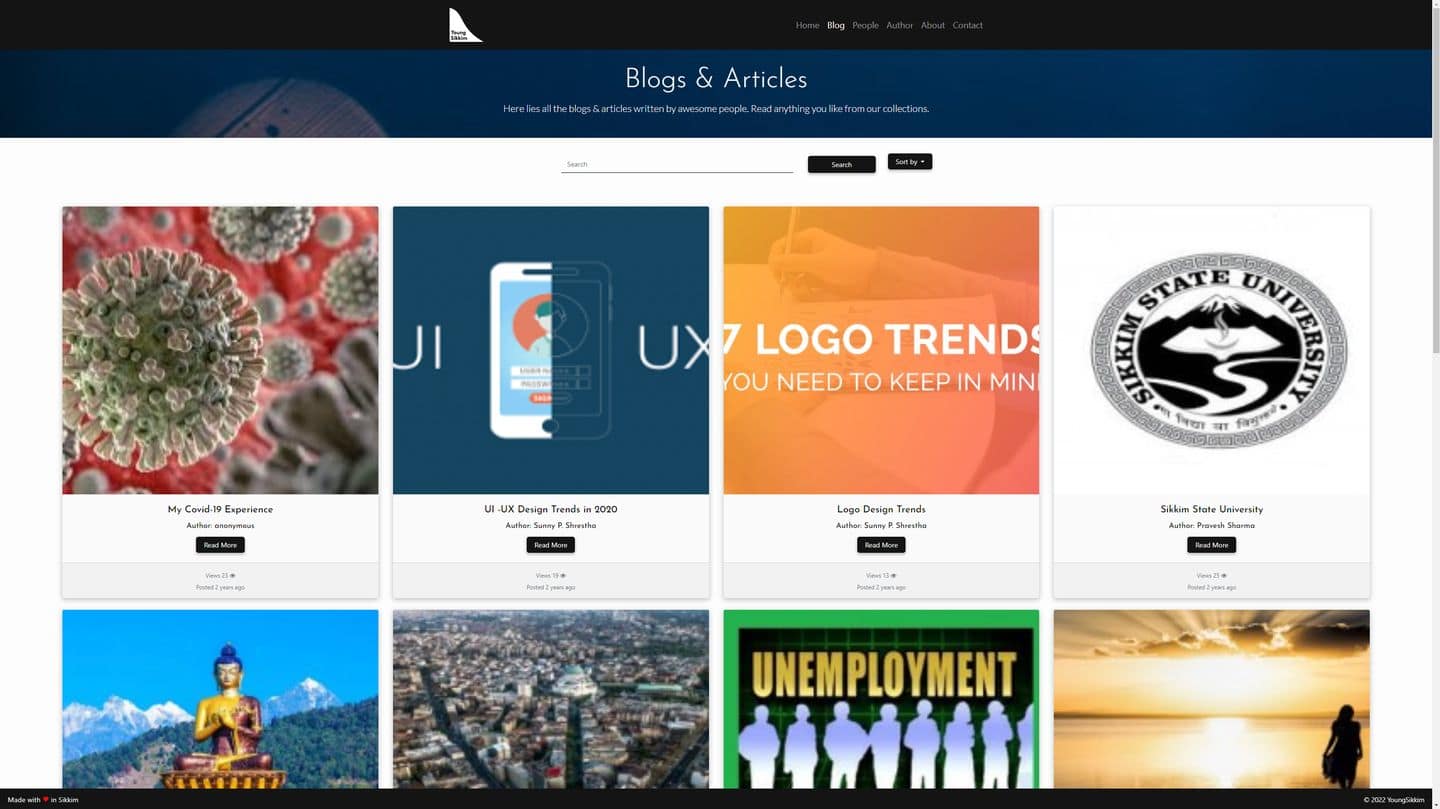
Task: Open the Author nav link
Action: coord(899,25)
